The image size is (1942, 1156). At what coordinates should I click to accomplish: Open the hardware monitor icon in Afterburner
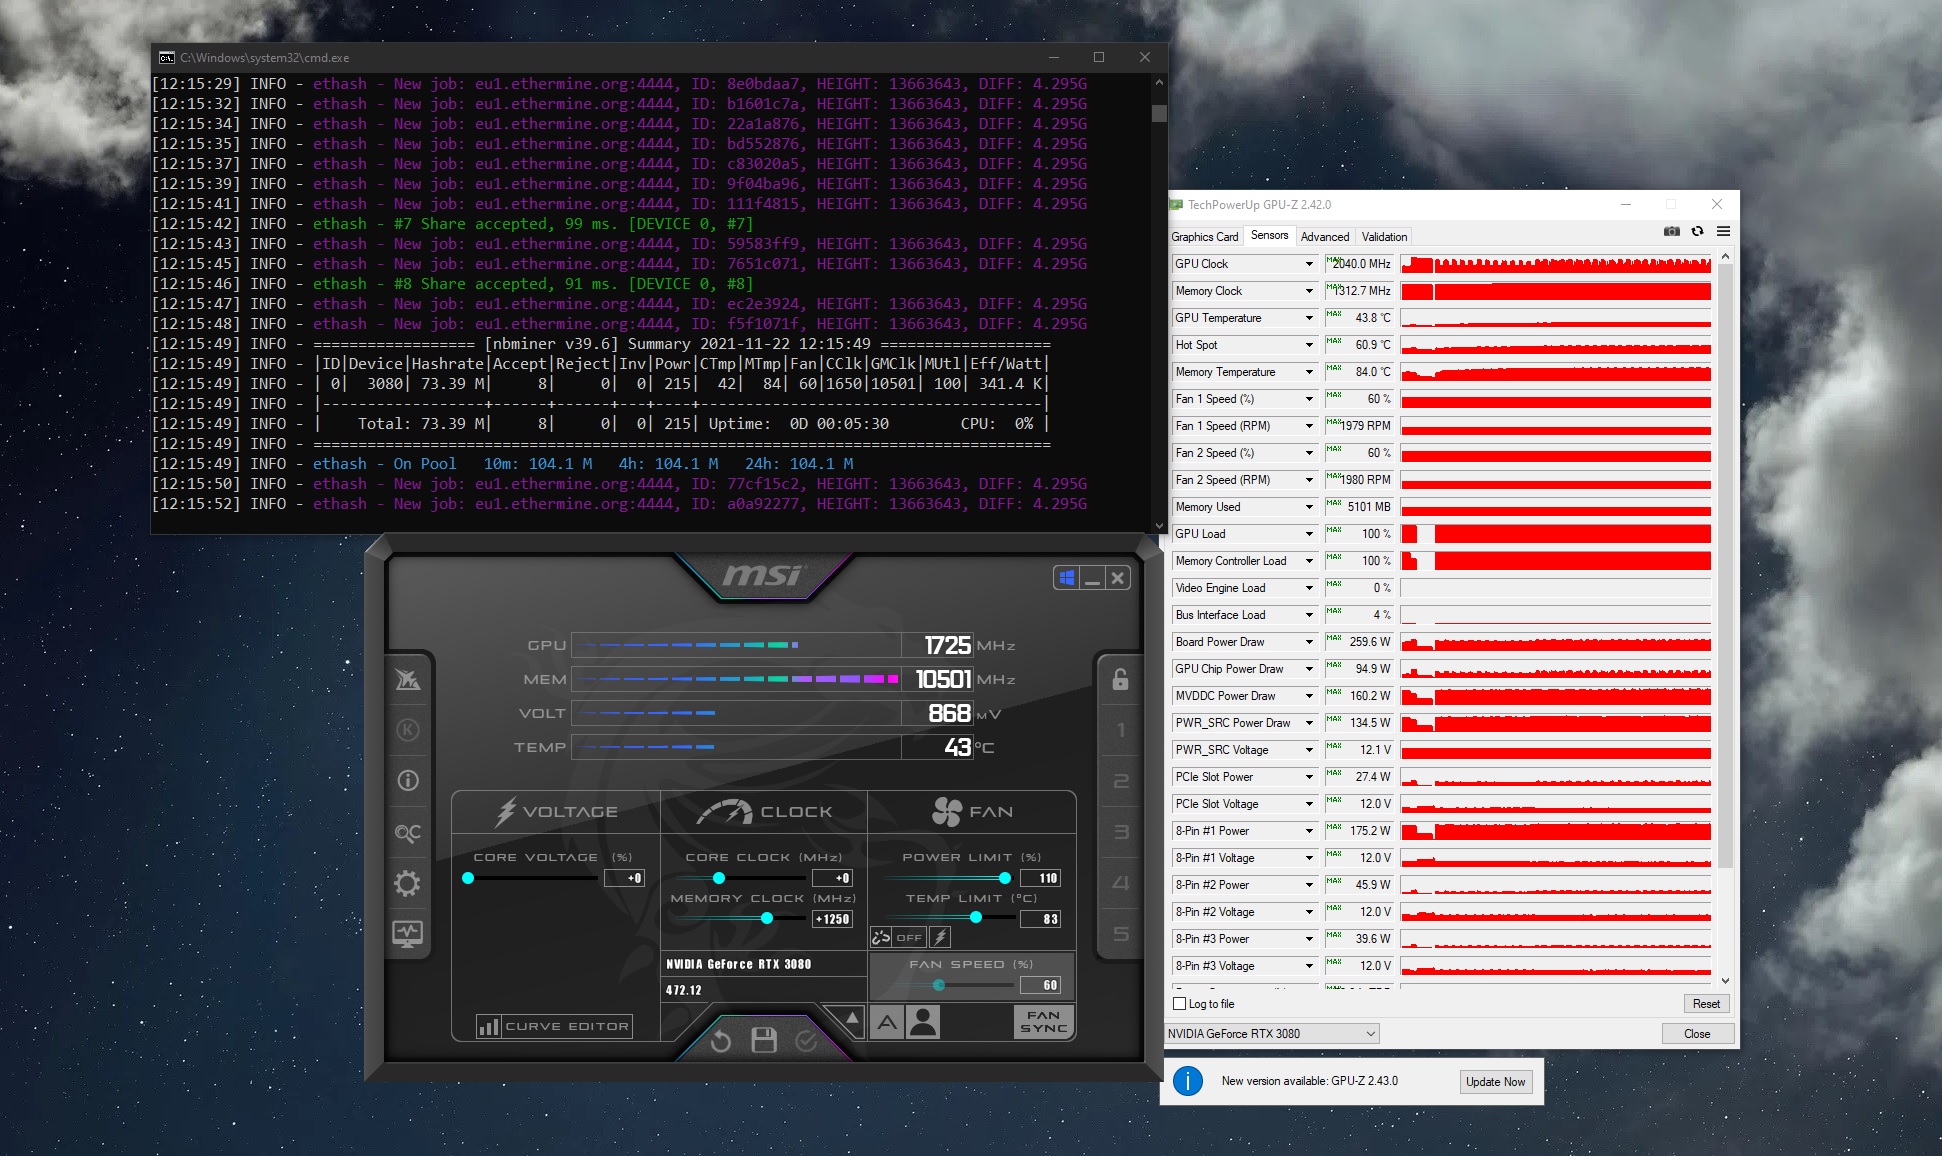[x=408, y=934]
